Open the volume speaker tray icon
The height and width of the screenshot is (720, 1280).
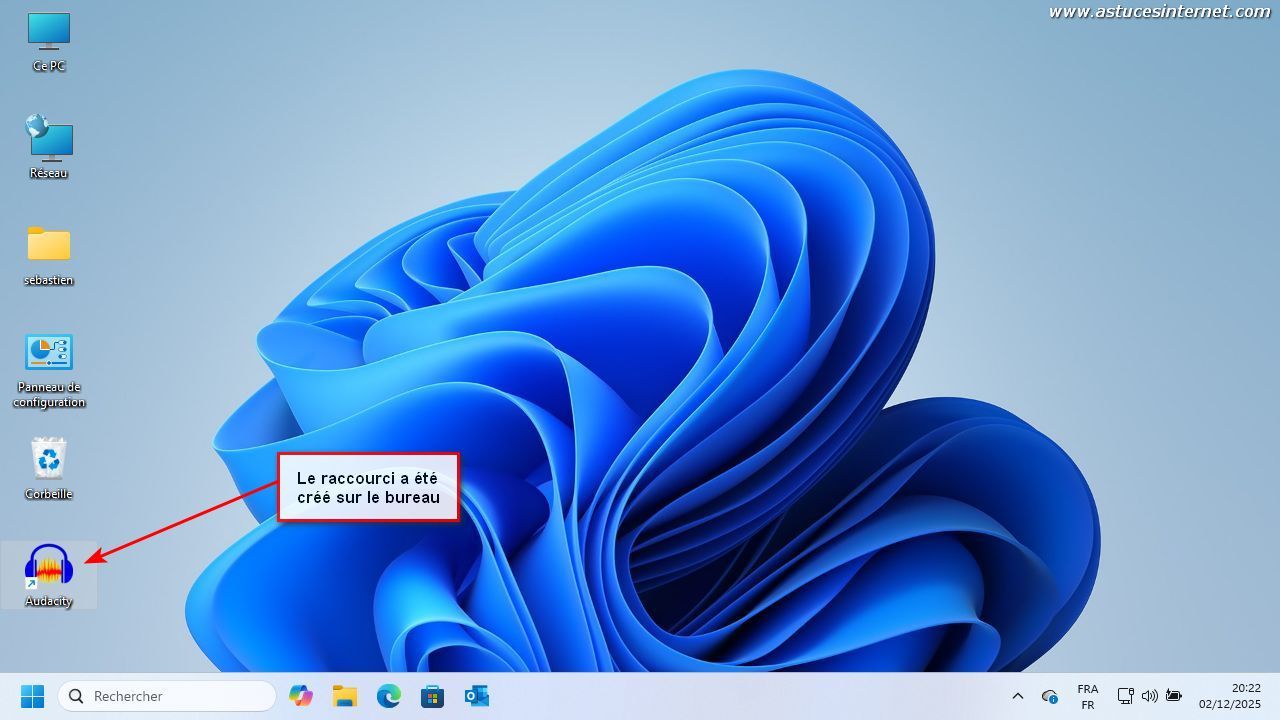point(1149,696)
